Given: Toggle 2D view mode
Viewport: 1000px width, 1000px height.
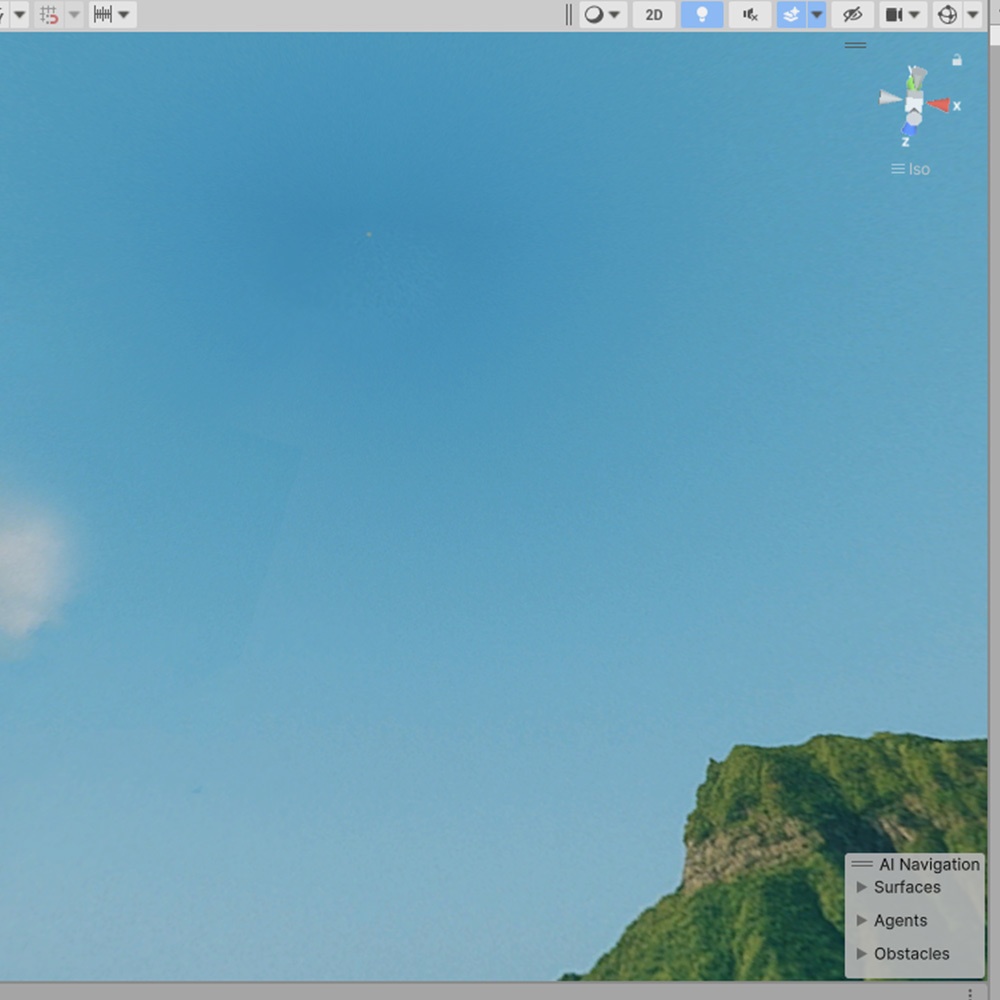Looking at the screenshot, I should [653, 14].
